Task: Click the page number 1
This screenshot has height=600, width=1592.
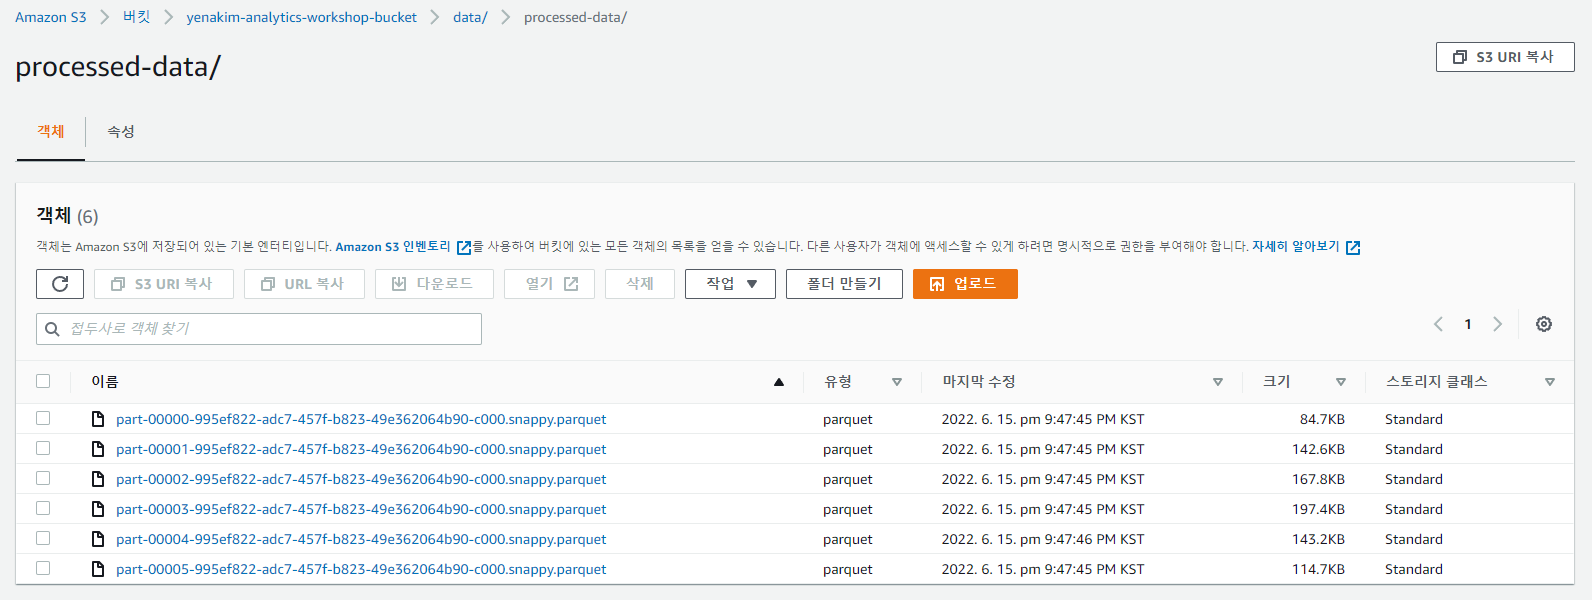Action: (1468, 324)
